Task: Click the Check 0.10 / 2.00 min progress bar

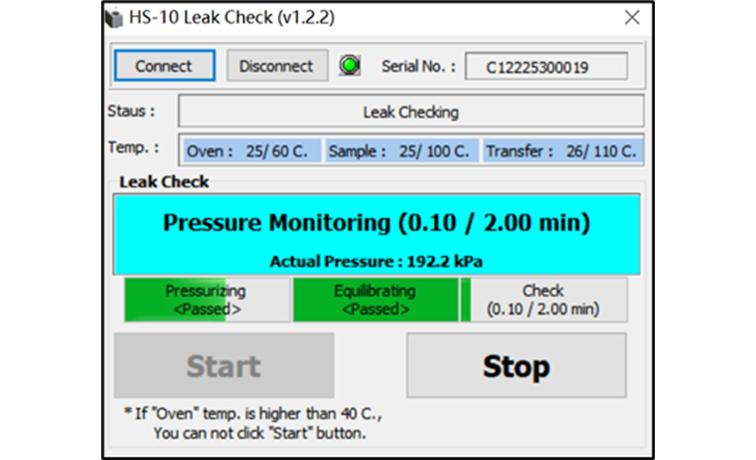Action: click(x=544, y=299)
